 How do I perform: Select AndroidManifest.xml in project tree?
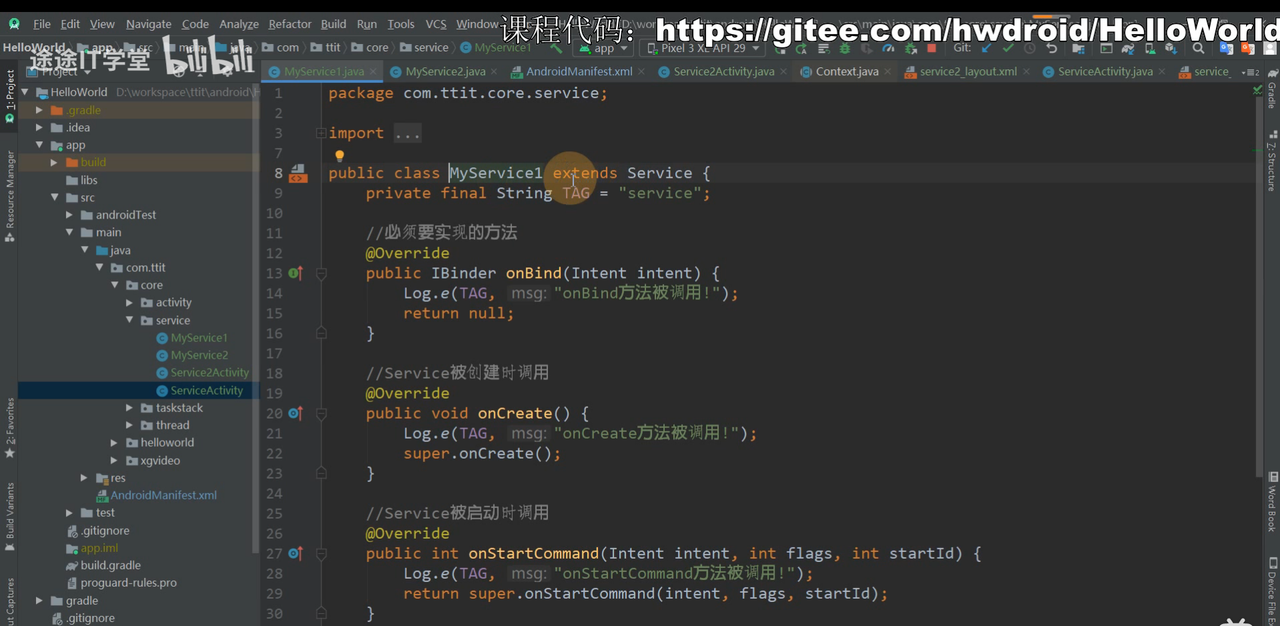coord(163,496)
